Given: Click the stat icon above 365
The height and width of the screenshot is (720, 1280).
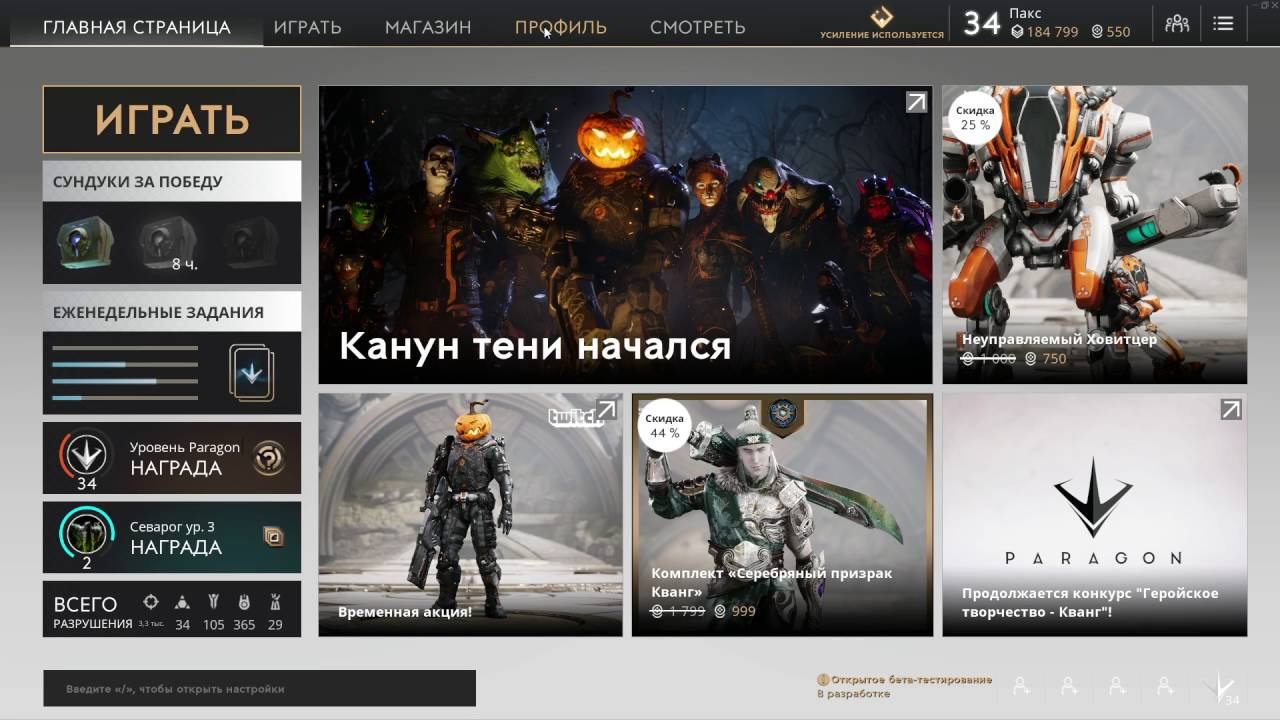Looking at the screenshot, I should (244, 602).
